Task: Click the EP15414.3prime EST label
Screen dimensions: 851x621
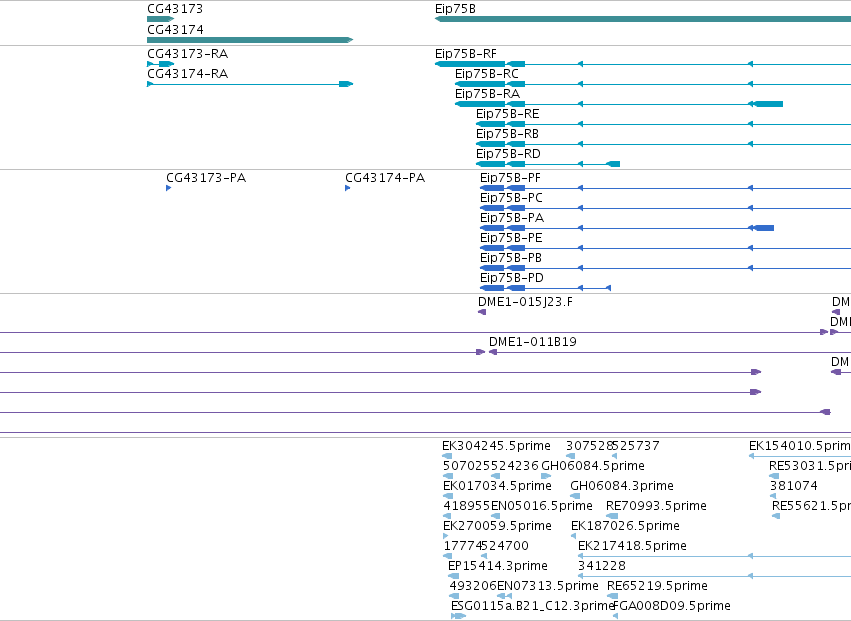Action: [x=498, y=567]
